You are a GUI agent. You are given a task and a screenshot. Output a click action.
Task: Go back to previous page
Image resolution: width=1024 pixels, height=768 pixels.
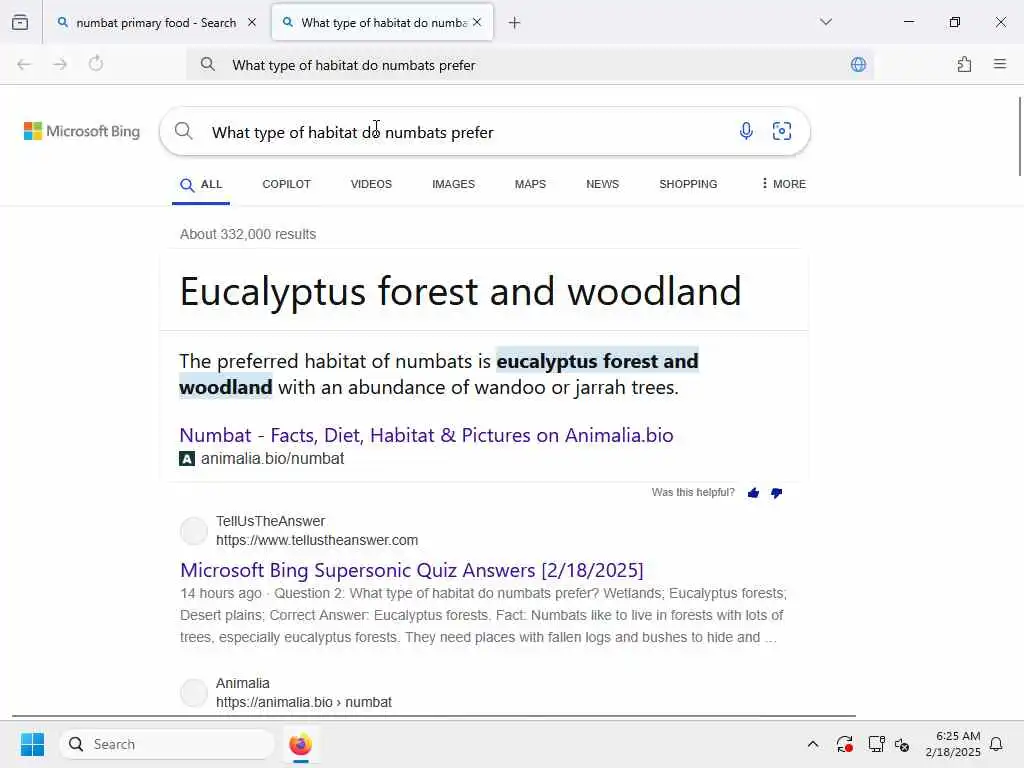point(24,64)
